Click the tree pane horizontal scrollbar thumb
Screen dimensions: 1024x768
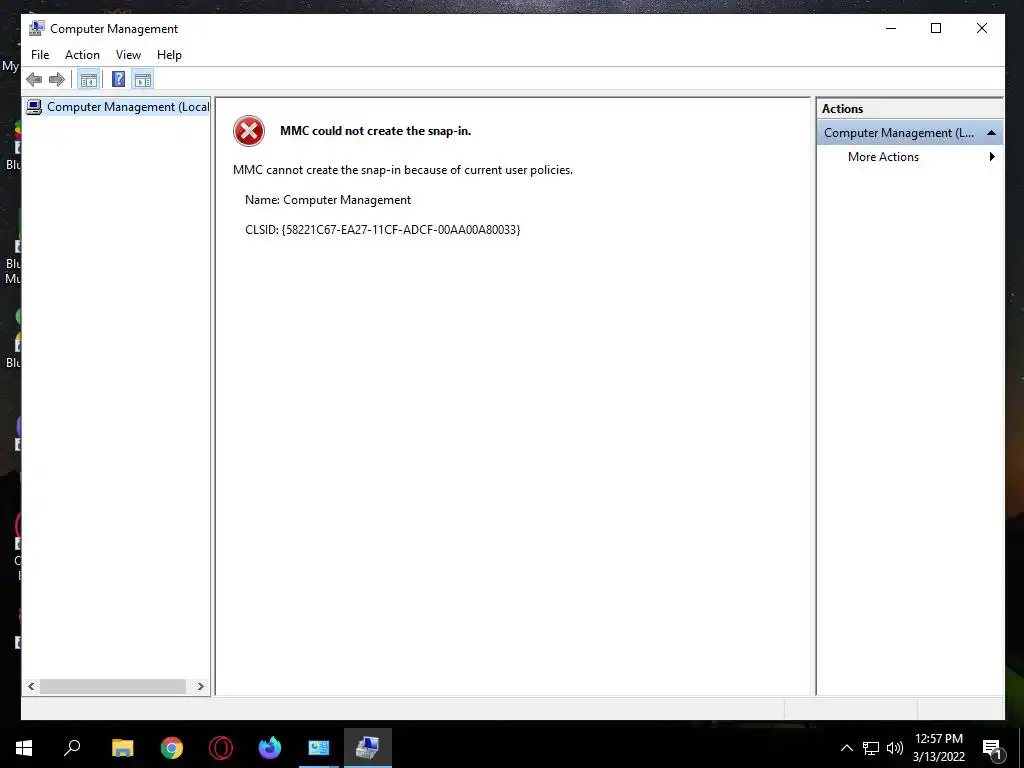tap(113, 686)
